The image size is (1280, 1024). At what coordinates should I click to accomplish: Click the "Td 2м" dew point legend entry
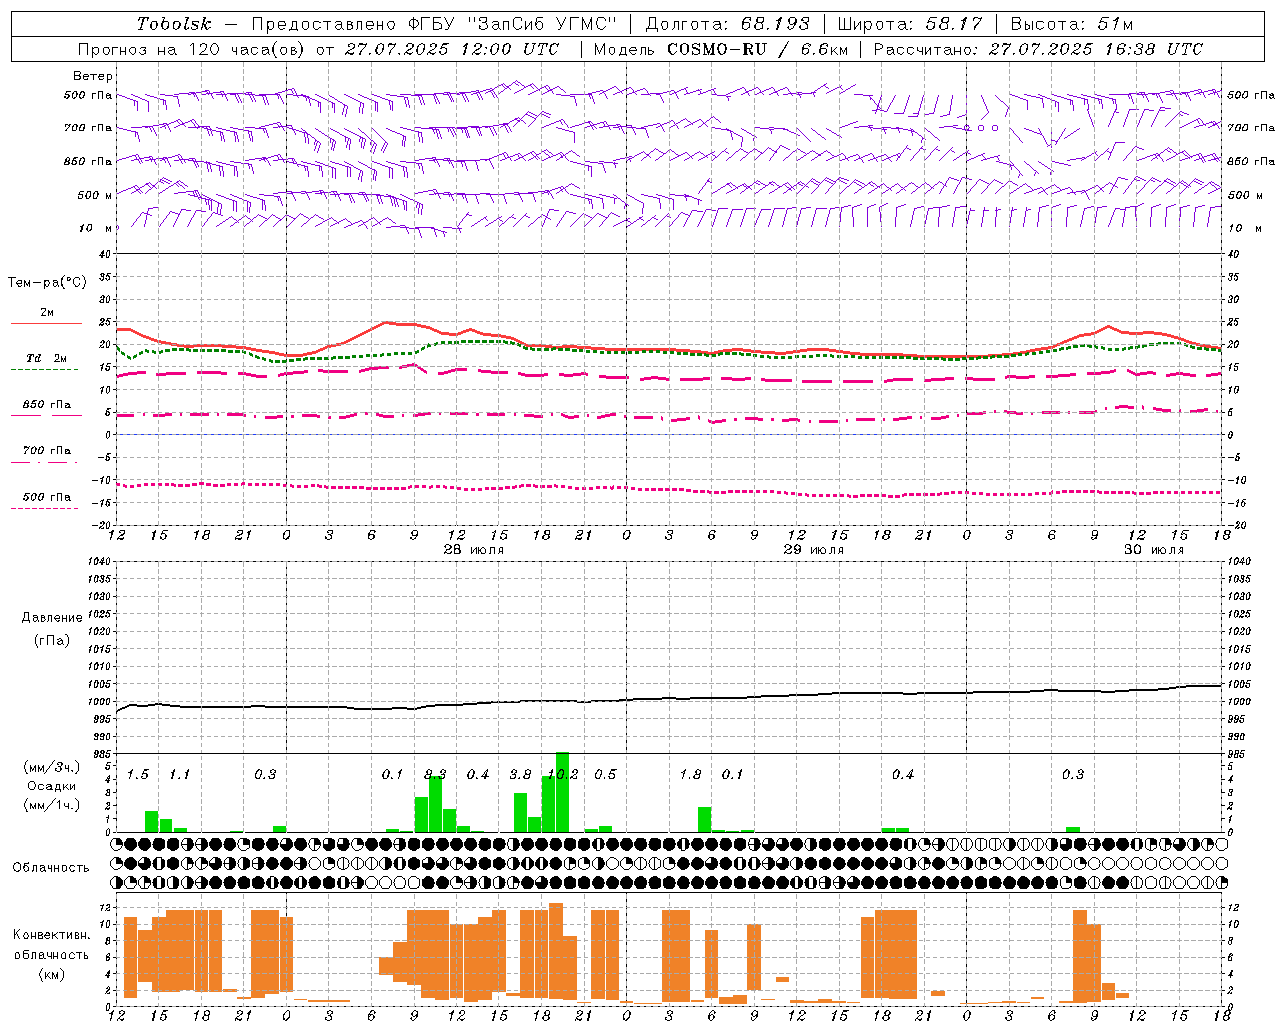47,358
